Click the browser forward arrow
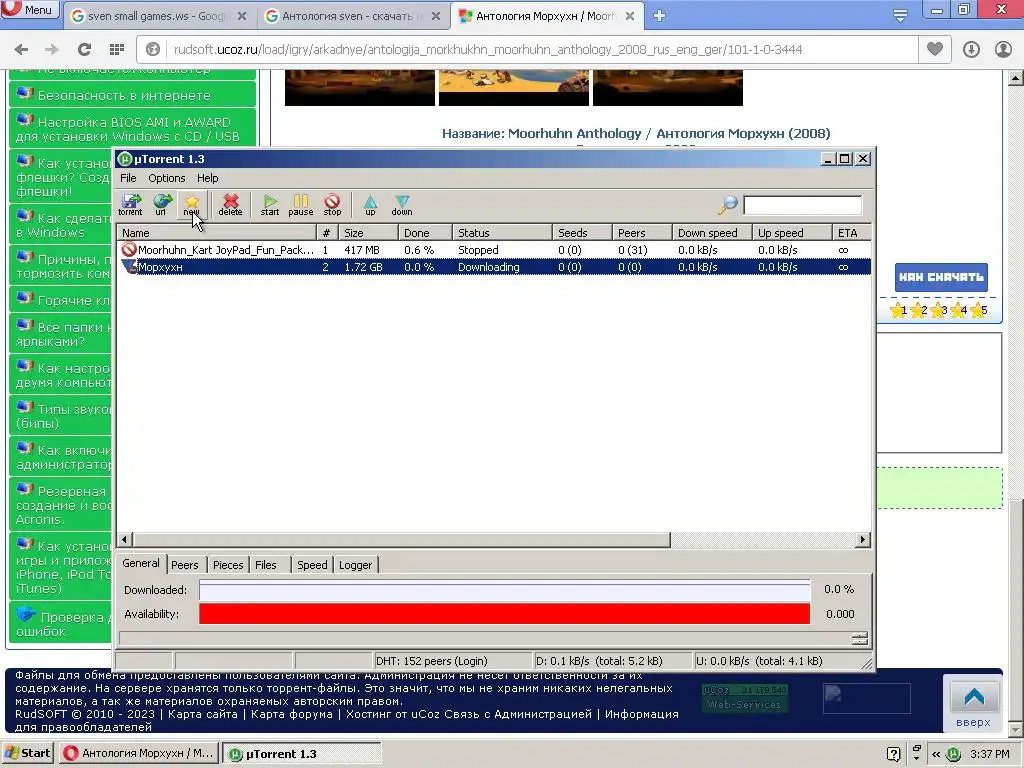Screen dimensions: 1024x768 [x=51, y=49]
